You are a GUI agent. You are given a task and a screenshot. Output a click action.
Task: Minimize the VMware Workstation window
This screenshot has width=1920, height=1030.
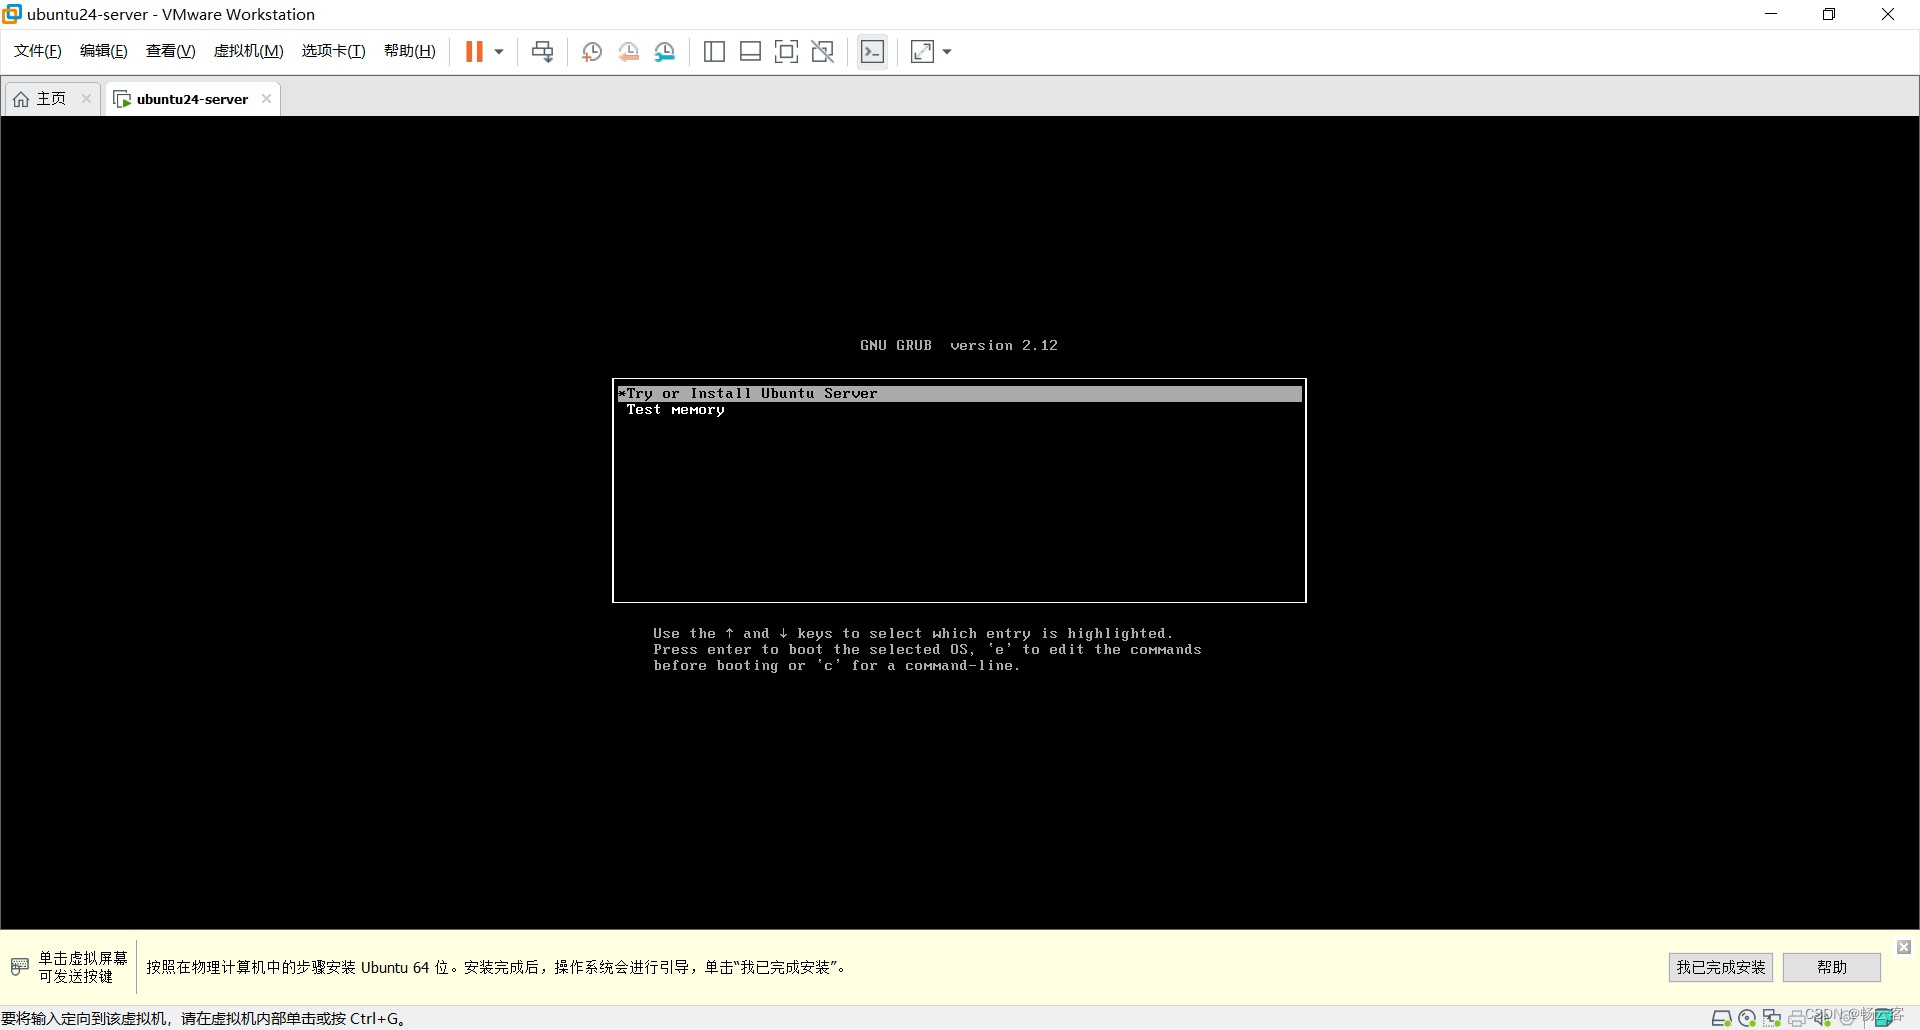(1771, 14)
